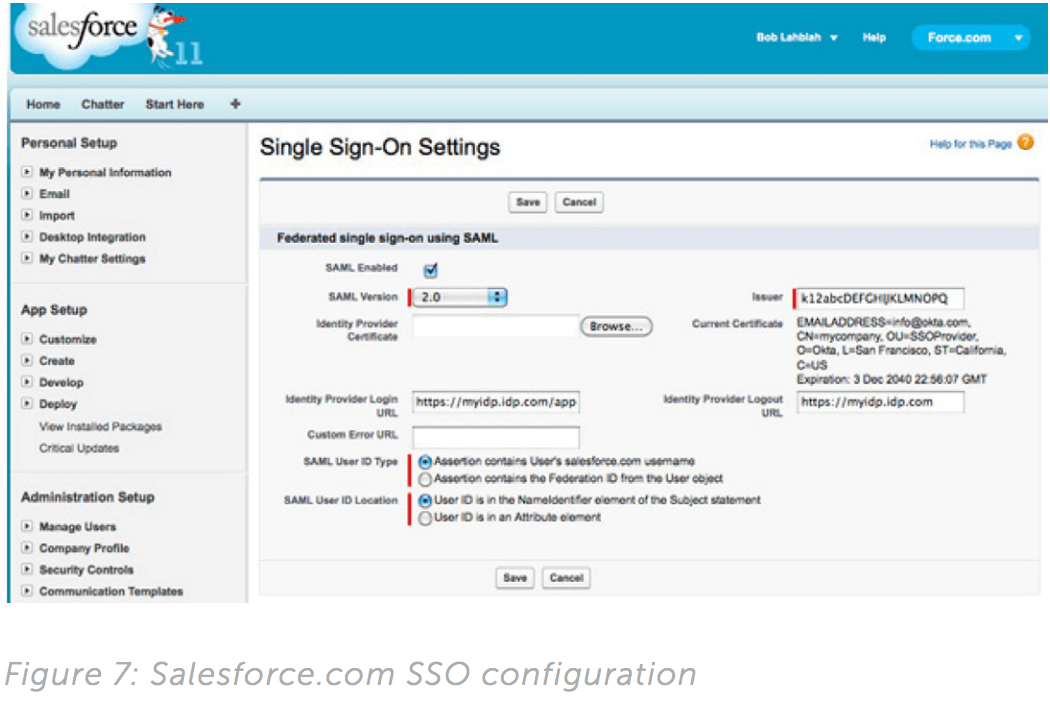Select Federation ID from User object option
The width and height of the screenshot is (1050, 702).
426,479
